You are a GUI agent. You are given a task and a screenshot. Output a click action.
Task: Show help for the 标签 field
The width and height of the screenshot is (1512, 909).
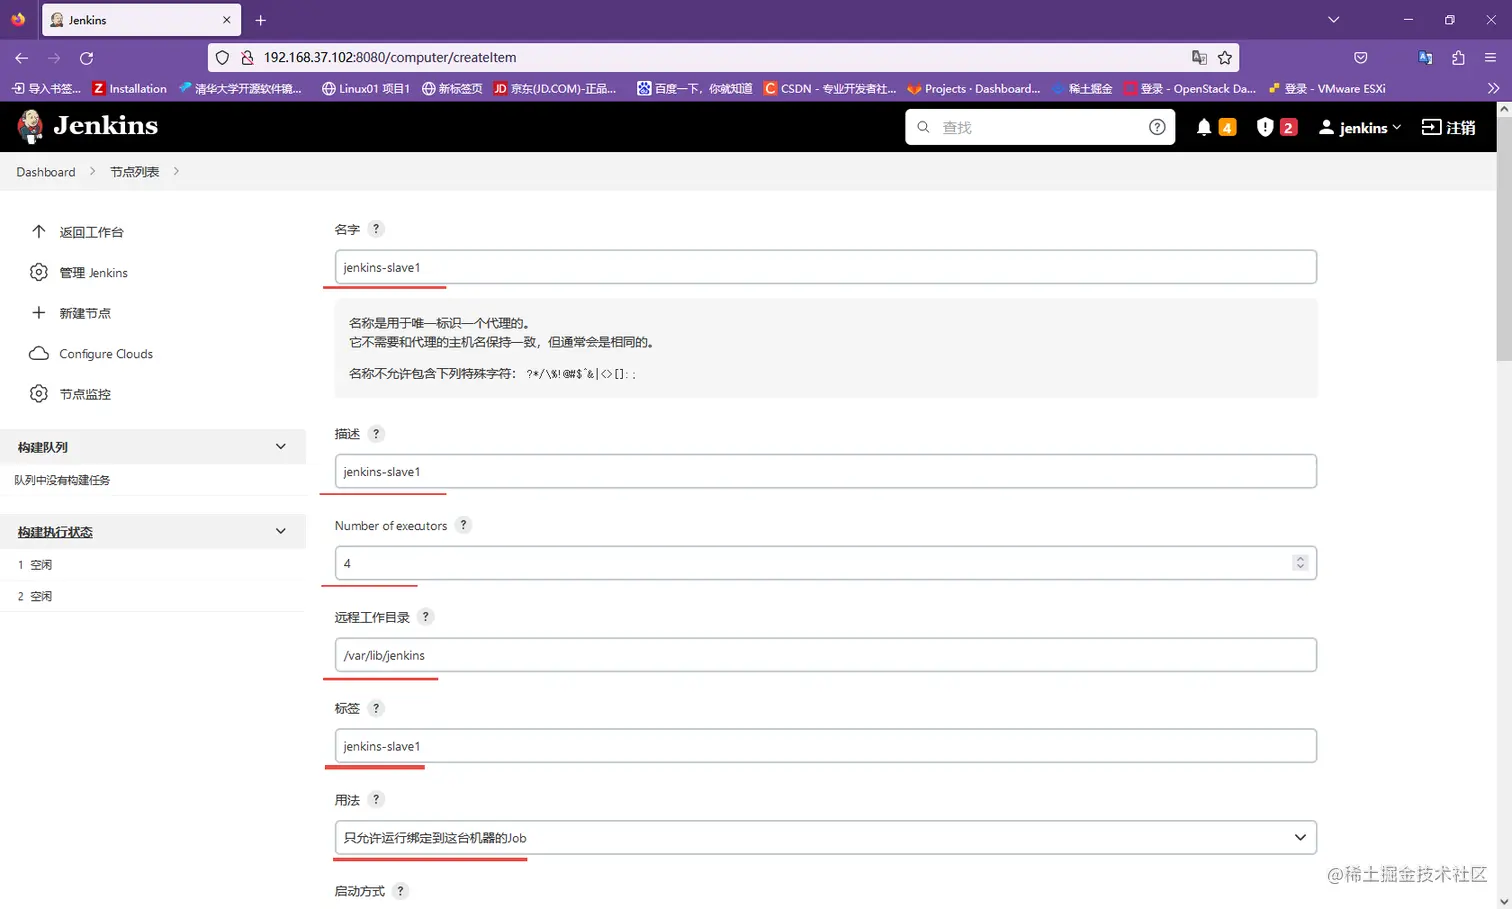[376, 708]
